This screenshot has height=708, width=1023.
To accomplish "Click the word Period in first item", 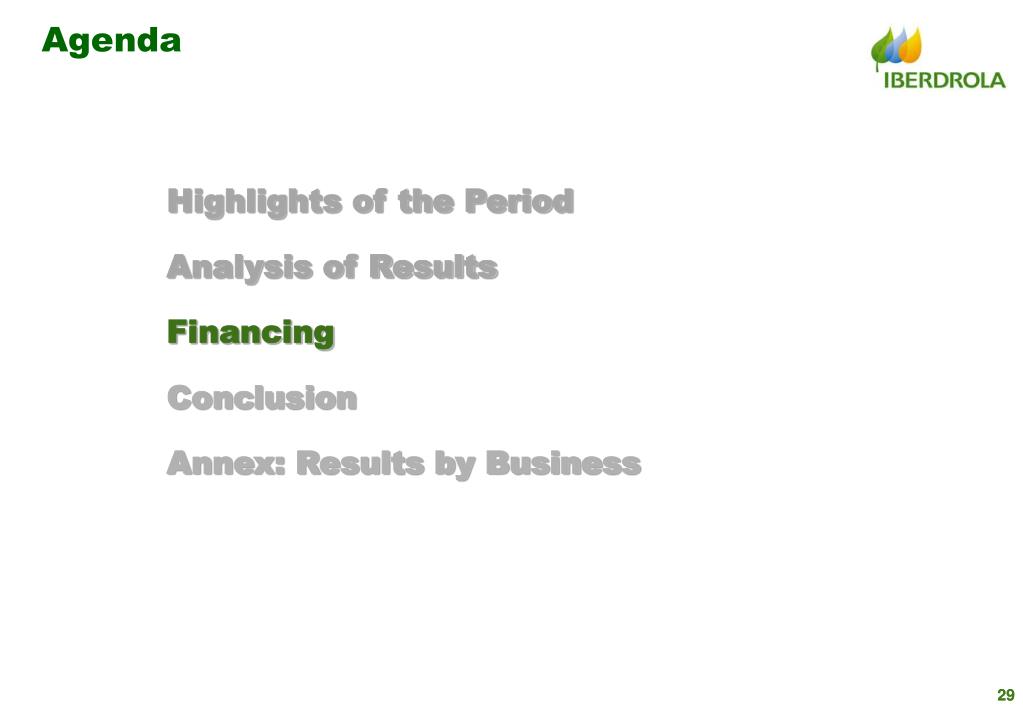I will [519, 201].
